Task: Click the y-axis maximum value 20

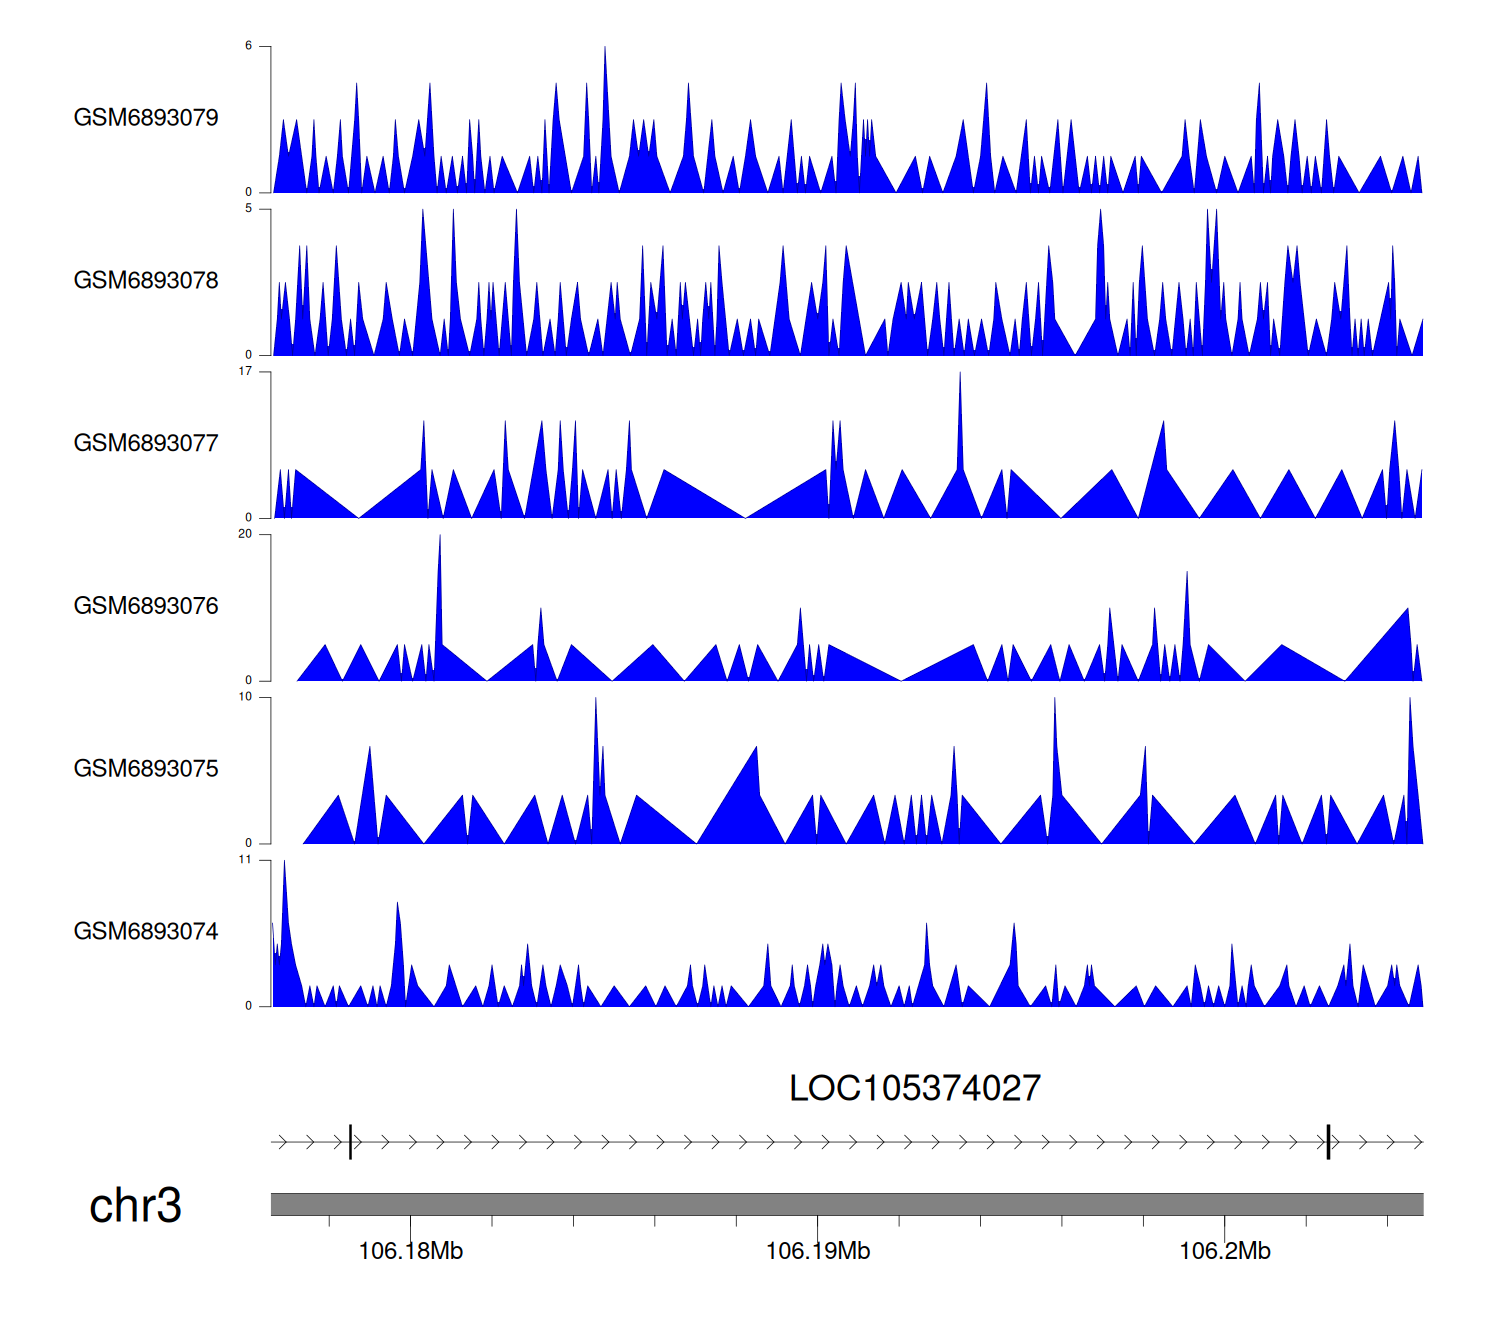Action: point(245,534)
